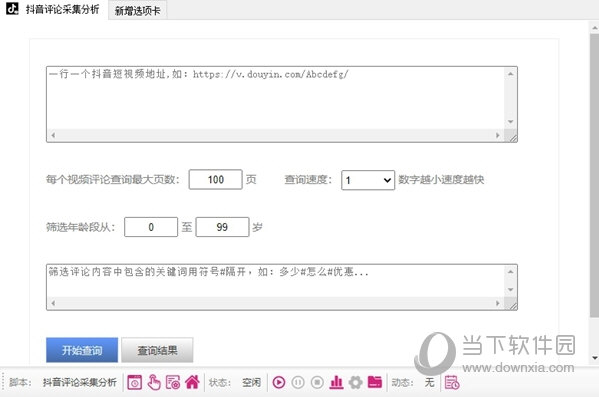Click right arrow of keyword area horizontal scrollbar
Viewport: 599px width, 397px height.
[497, 303]
